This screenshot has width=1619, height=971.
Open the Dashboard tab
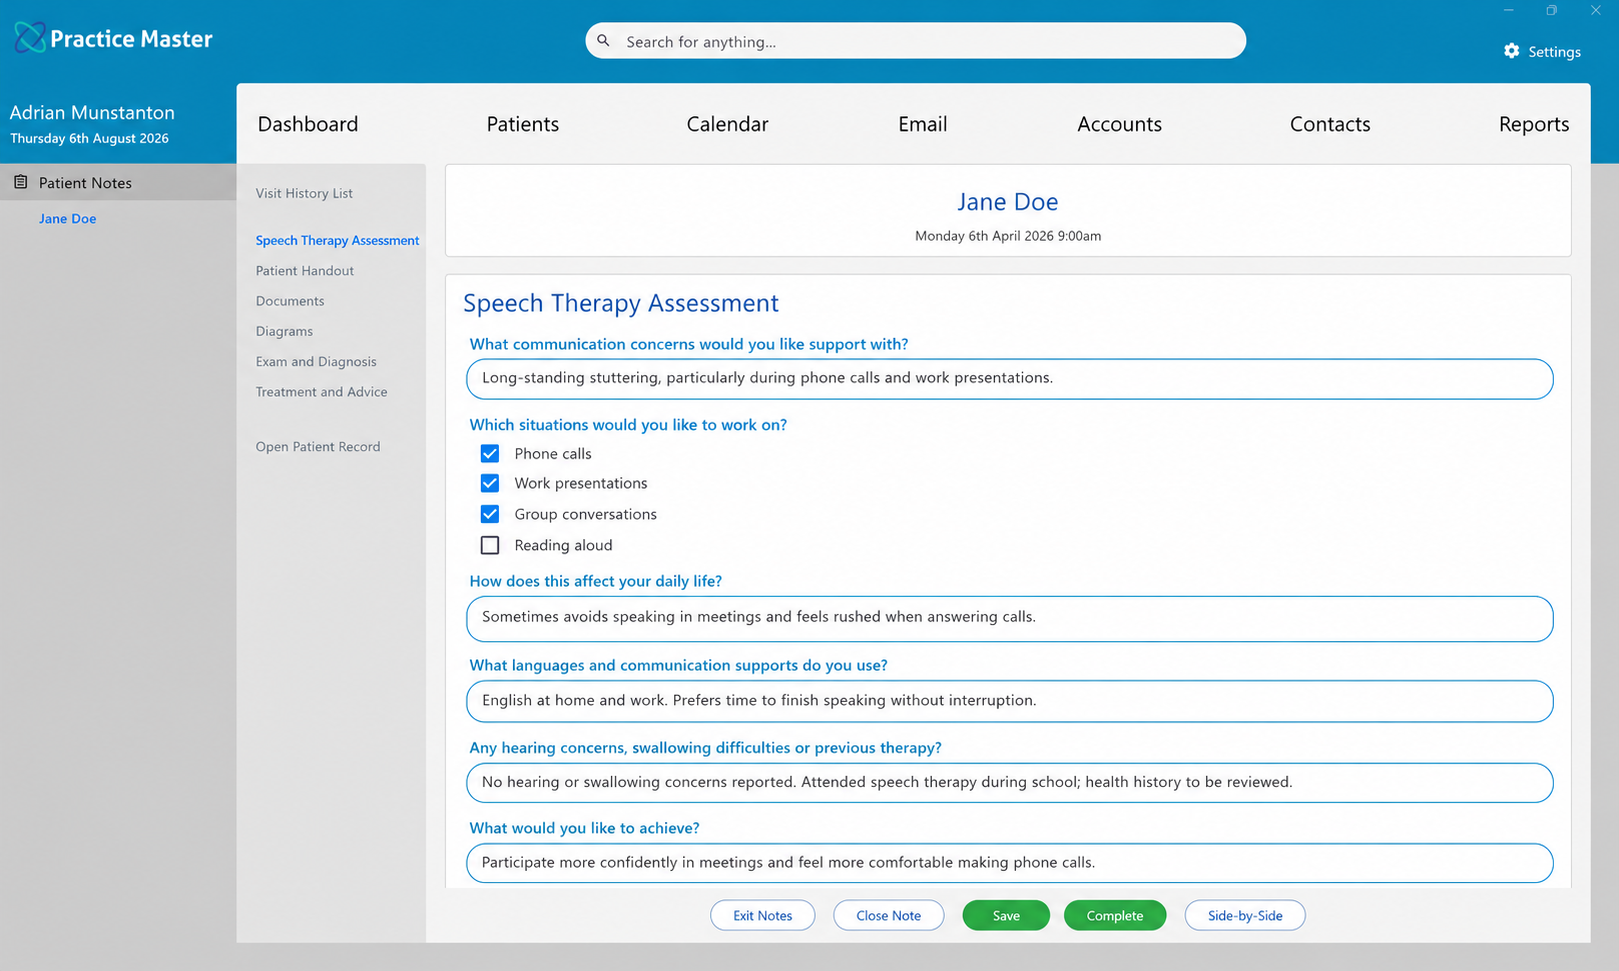coord(308,124)
